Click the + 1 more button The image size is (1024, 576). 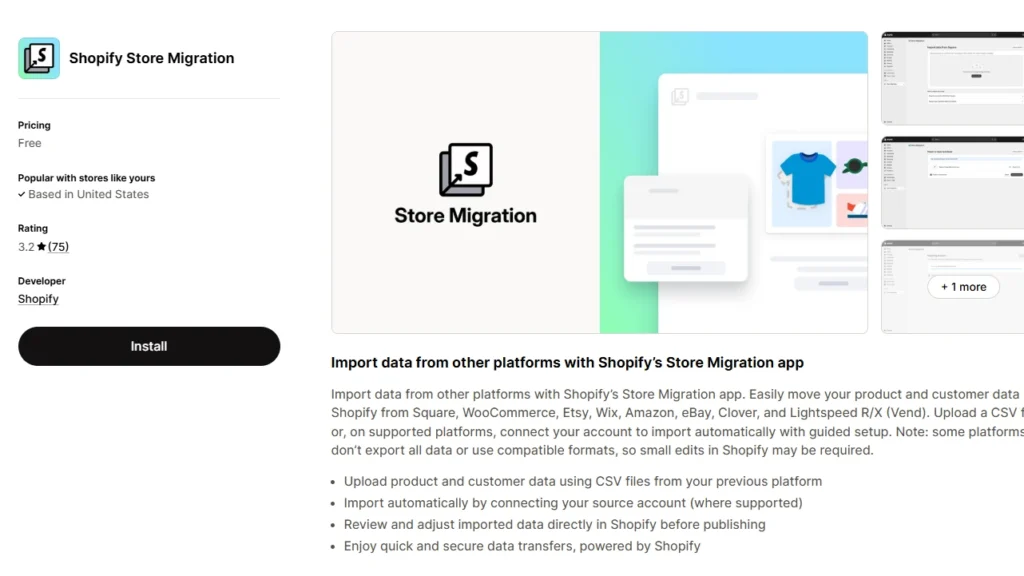pyautogui.click(x=963, y=287)
